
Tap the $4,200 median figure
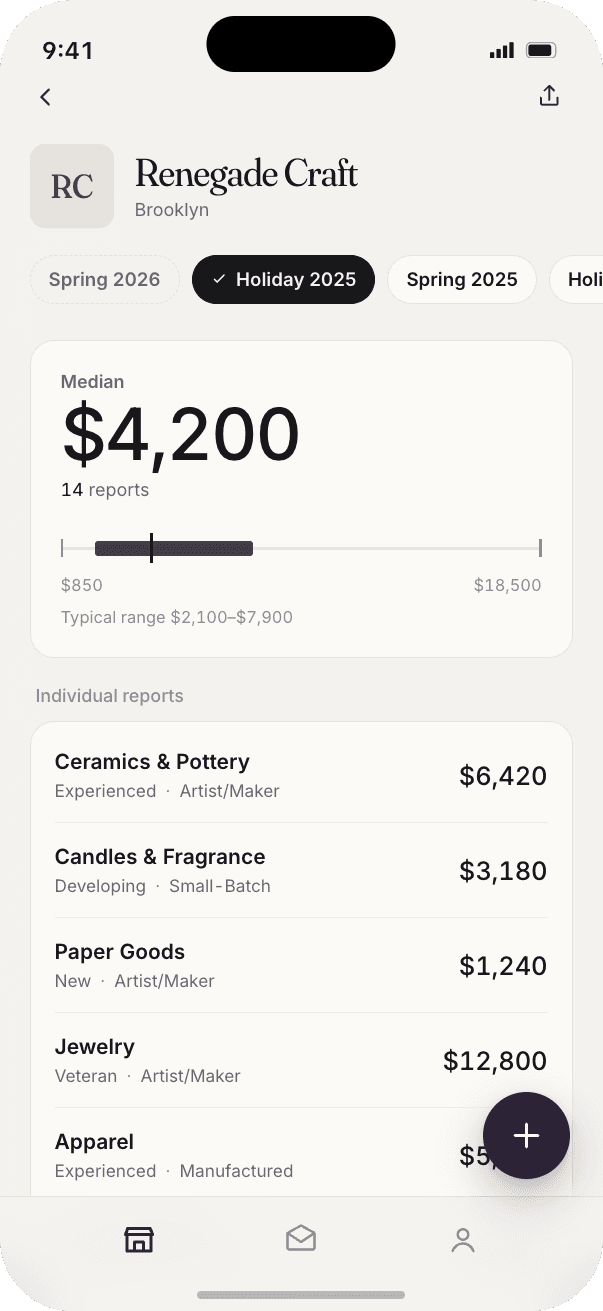coord(181,432)
